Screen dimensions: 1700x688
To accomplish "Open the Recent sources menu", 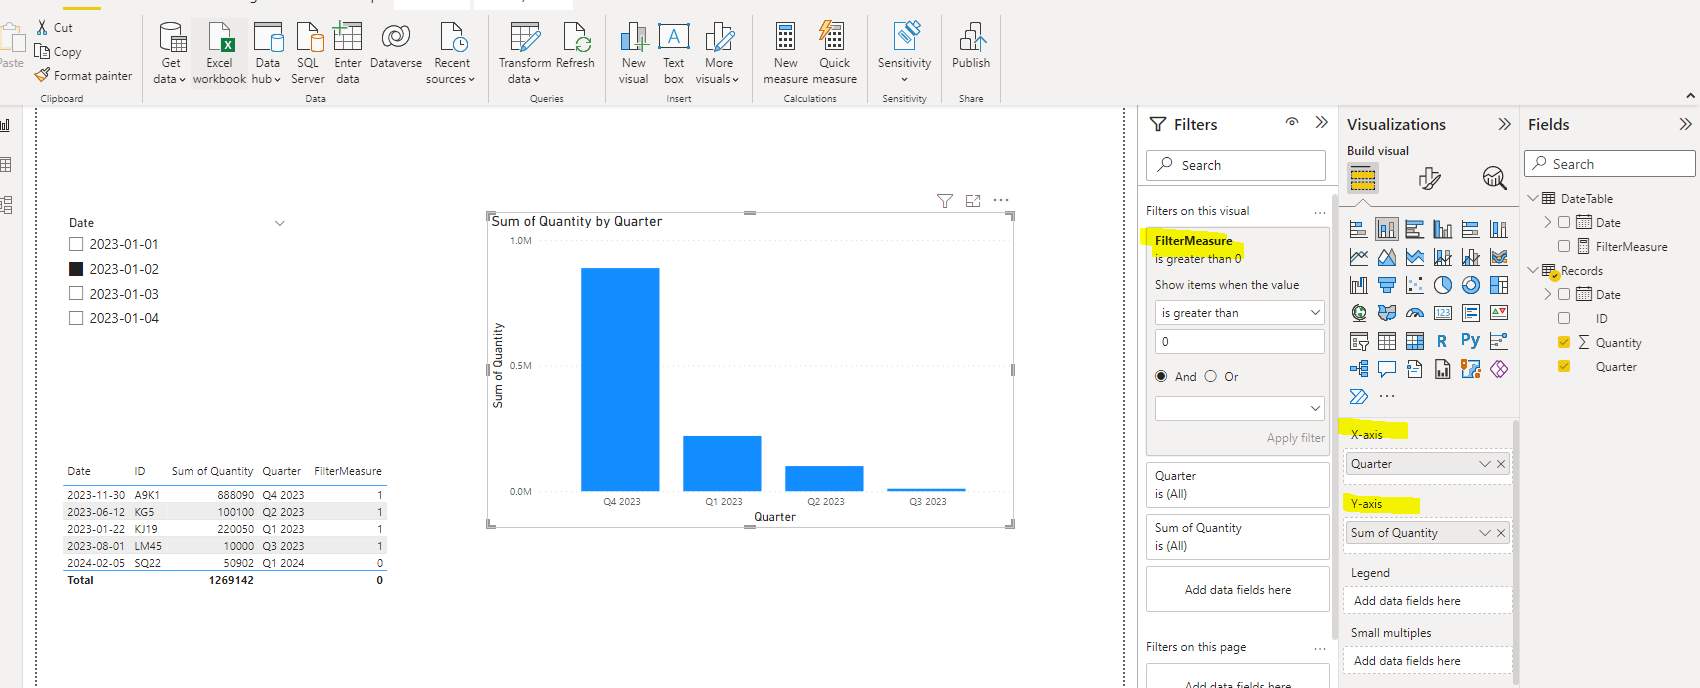I will coord(452,53).
